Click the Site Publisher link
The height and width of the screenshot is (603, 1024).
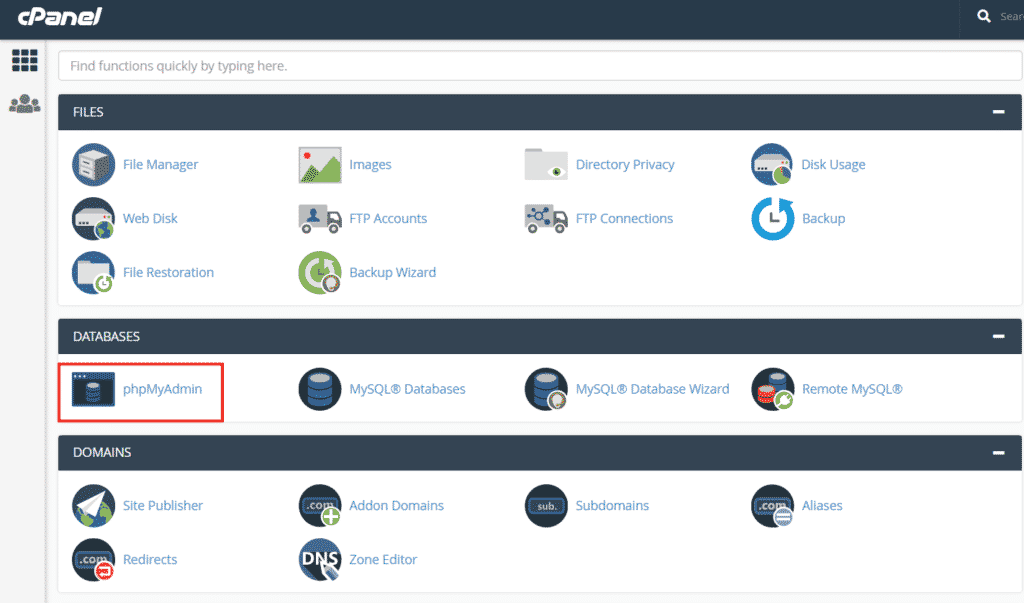pos(163,506)
